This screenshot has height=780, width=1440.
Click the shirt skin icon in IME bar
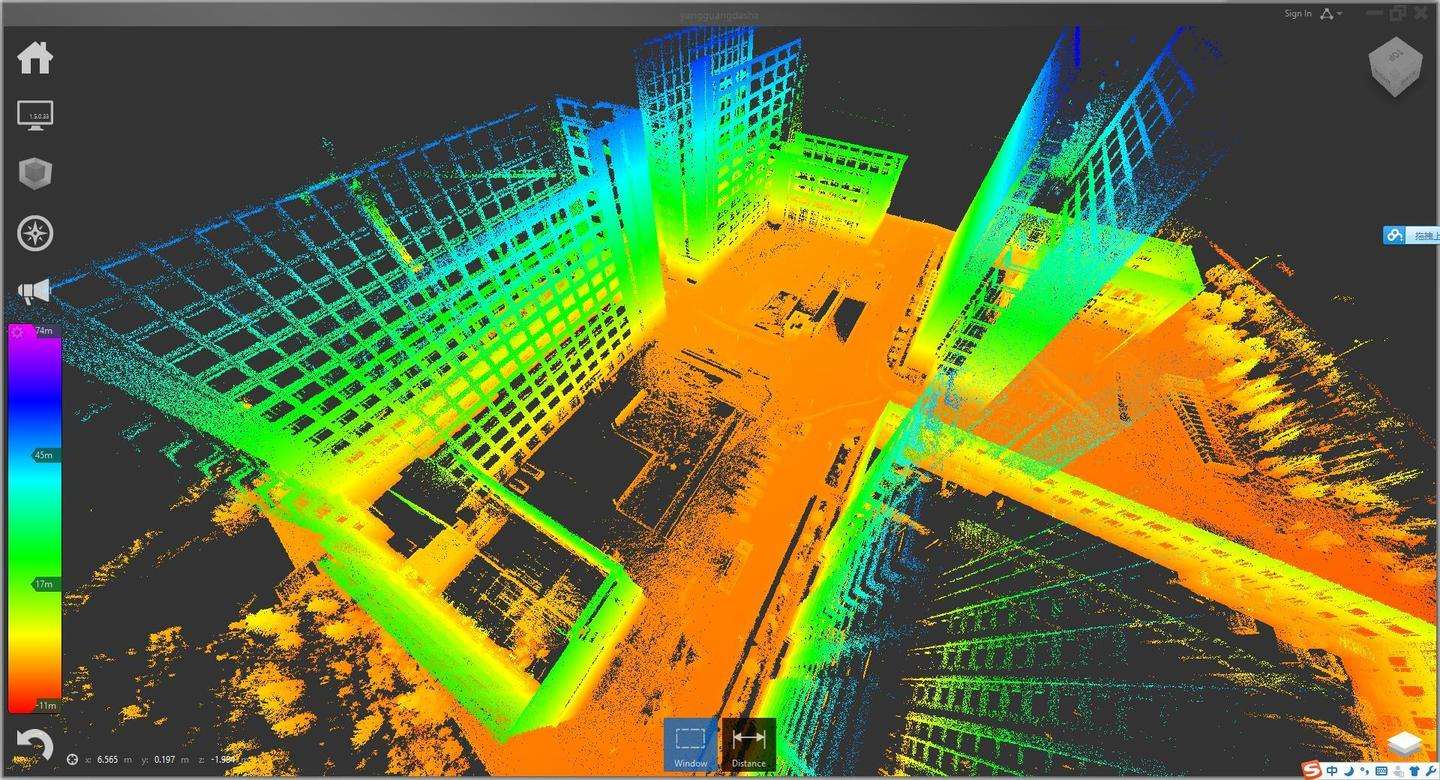pyautogui.click(x=1414, y=771)
